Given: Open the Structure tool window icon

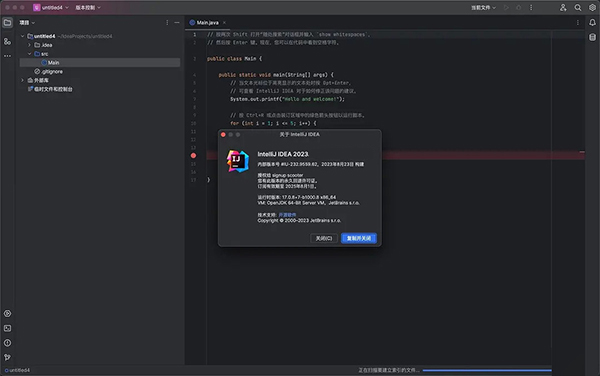Looking at the screenshot, I should click(7, 41).
